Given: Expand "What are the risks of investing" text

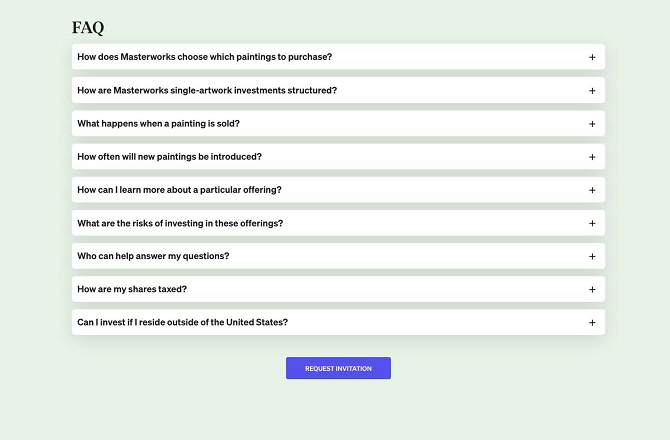Looking at the screenshot, I should point(180,223).
